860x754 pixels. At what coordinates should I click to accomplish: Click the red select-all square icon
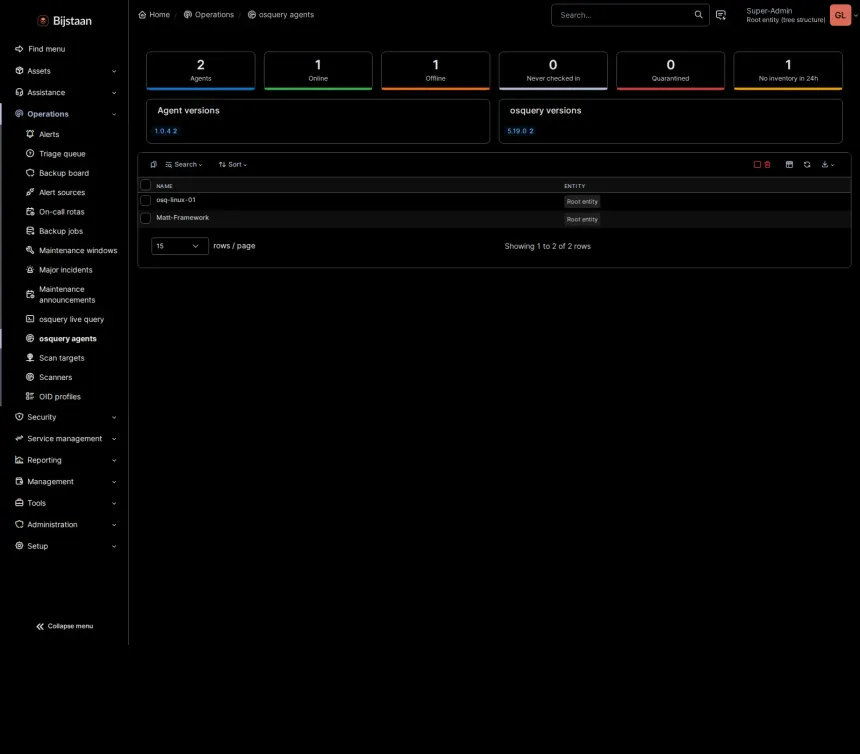pyautogui.click(x=757, y=165)
